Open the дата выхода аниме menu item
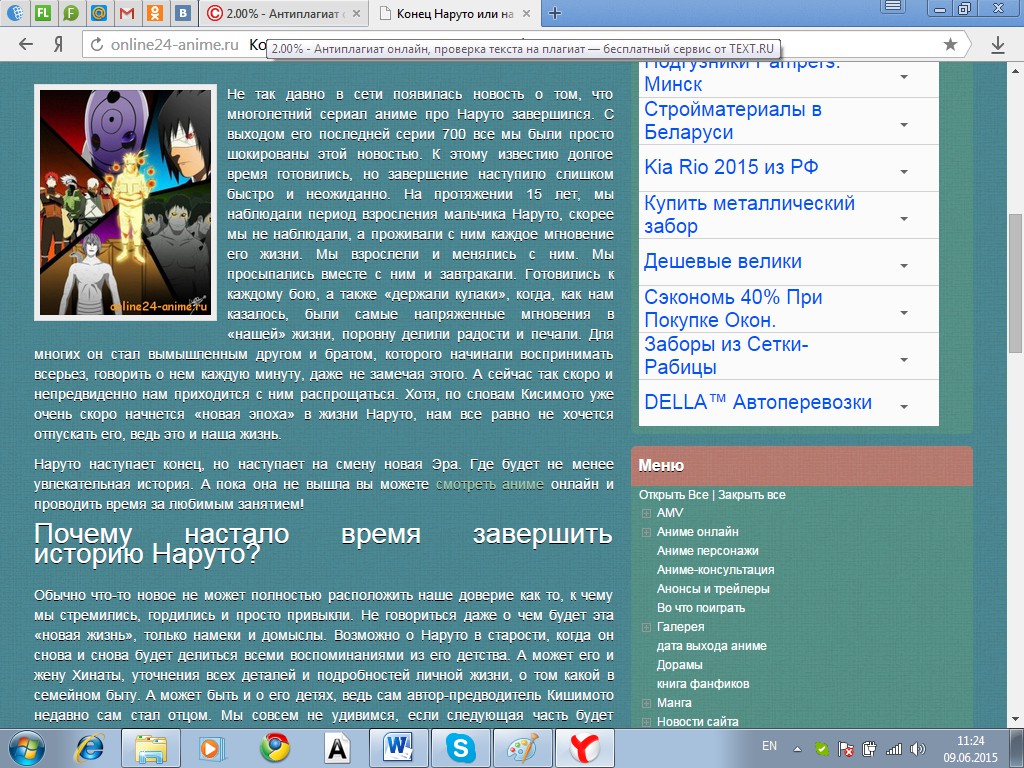 click(x=711, y=646)
